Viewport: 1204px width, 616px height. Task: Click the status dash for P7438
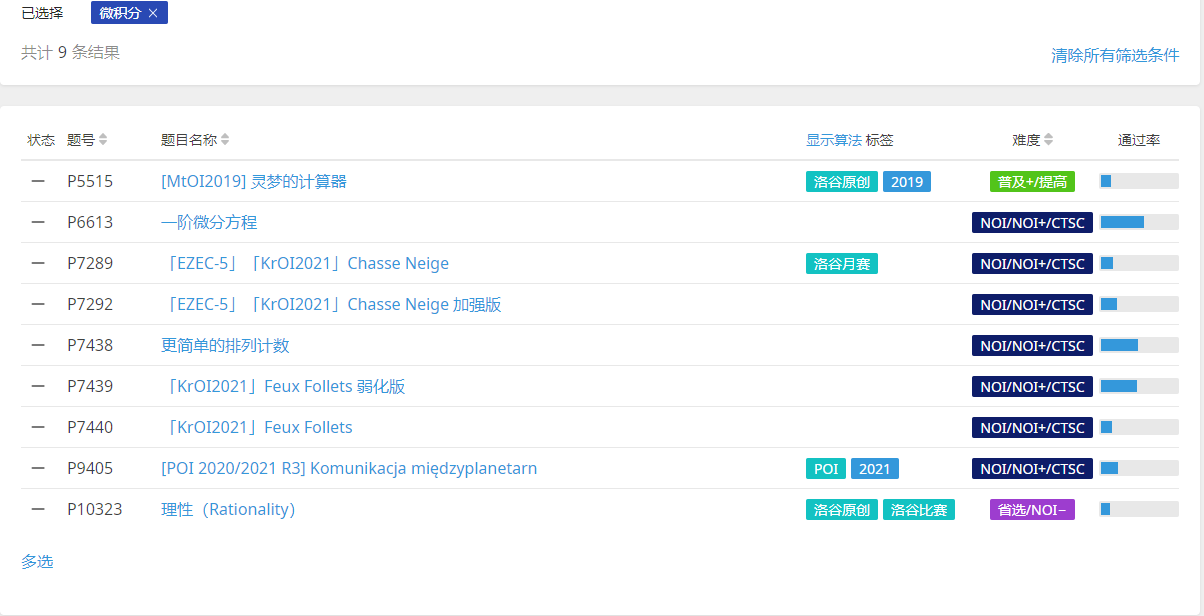[x=38, y=345]
